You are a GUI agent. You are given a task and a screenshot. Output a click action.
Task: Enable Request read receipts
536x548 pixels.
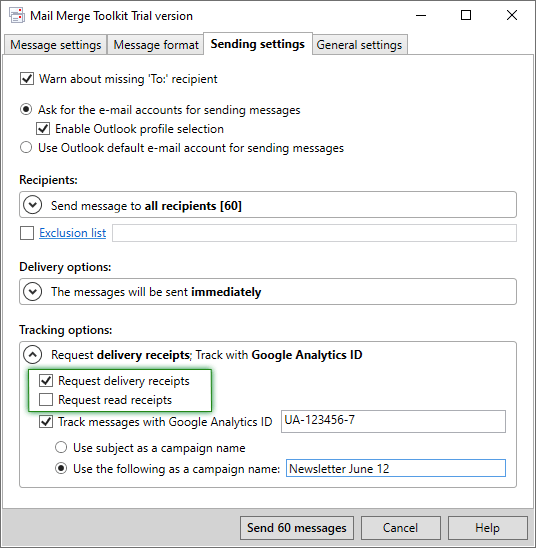(46, 399)
